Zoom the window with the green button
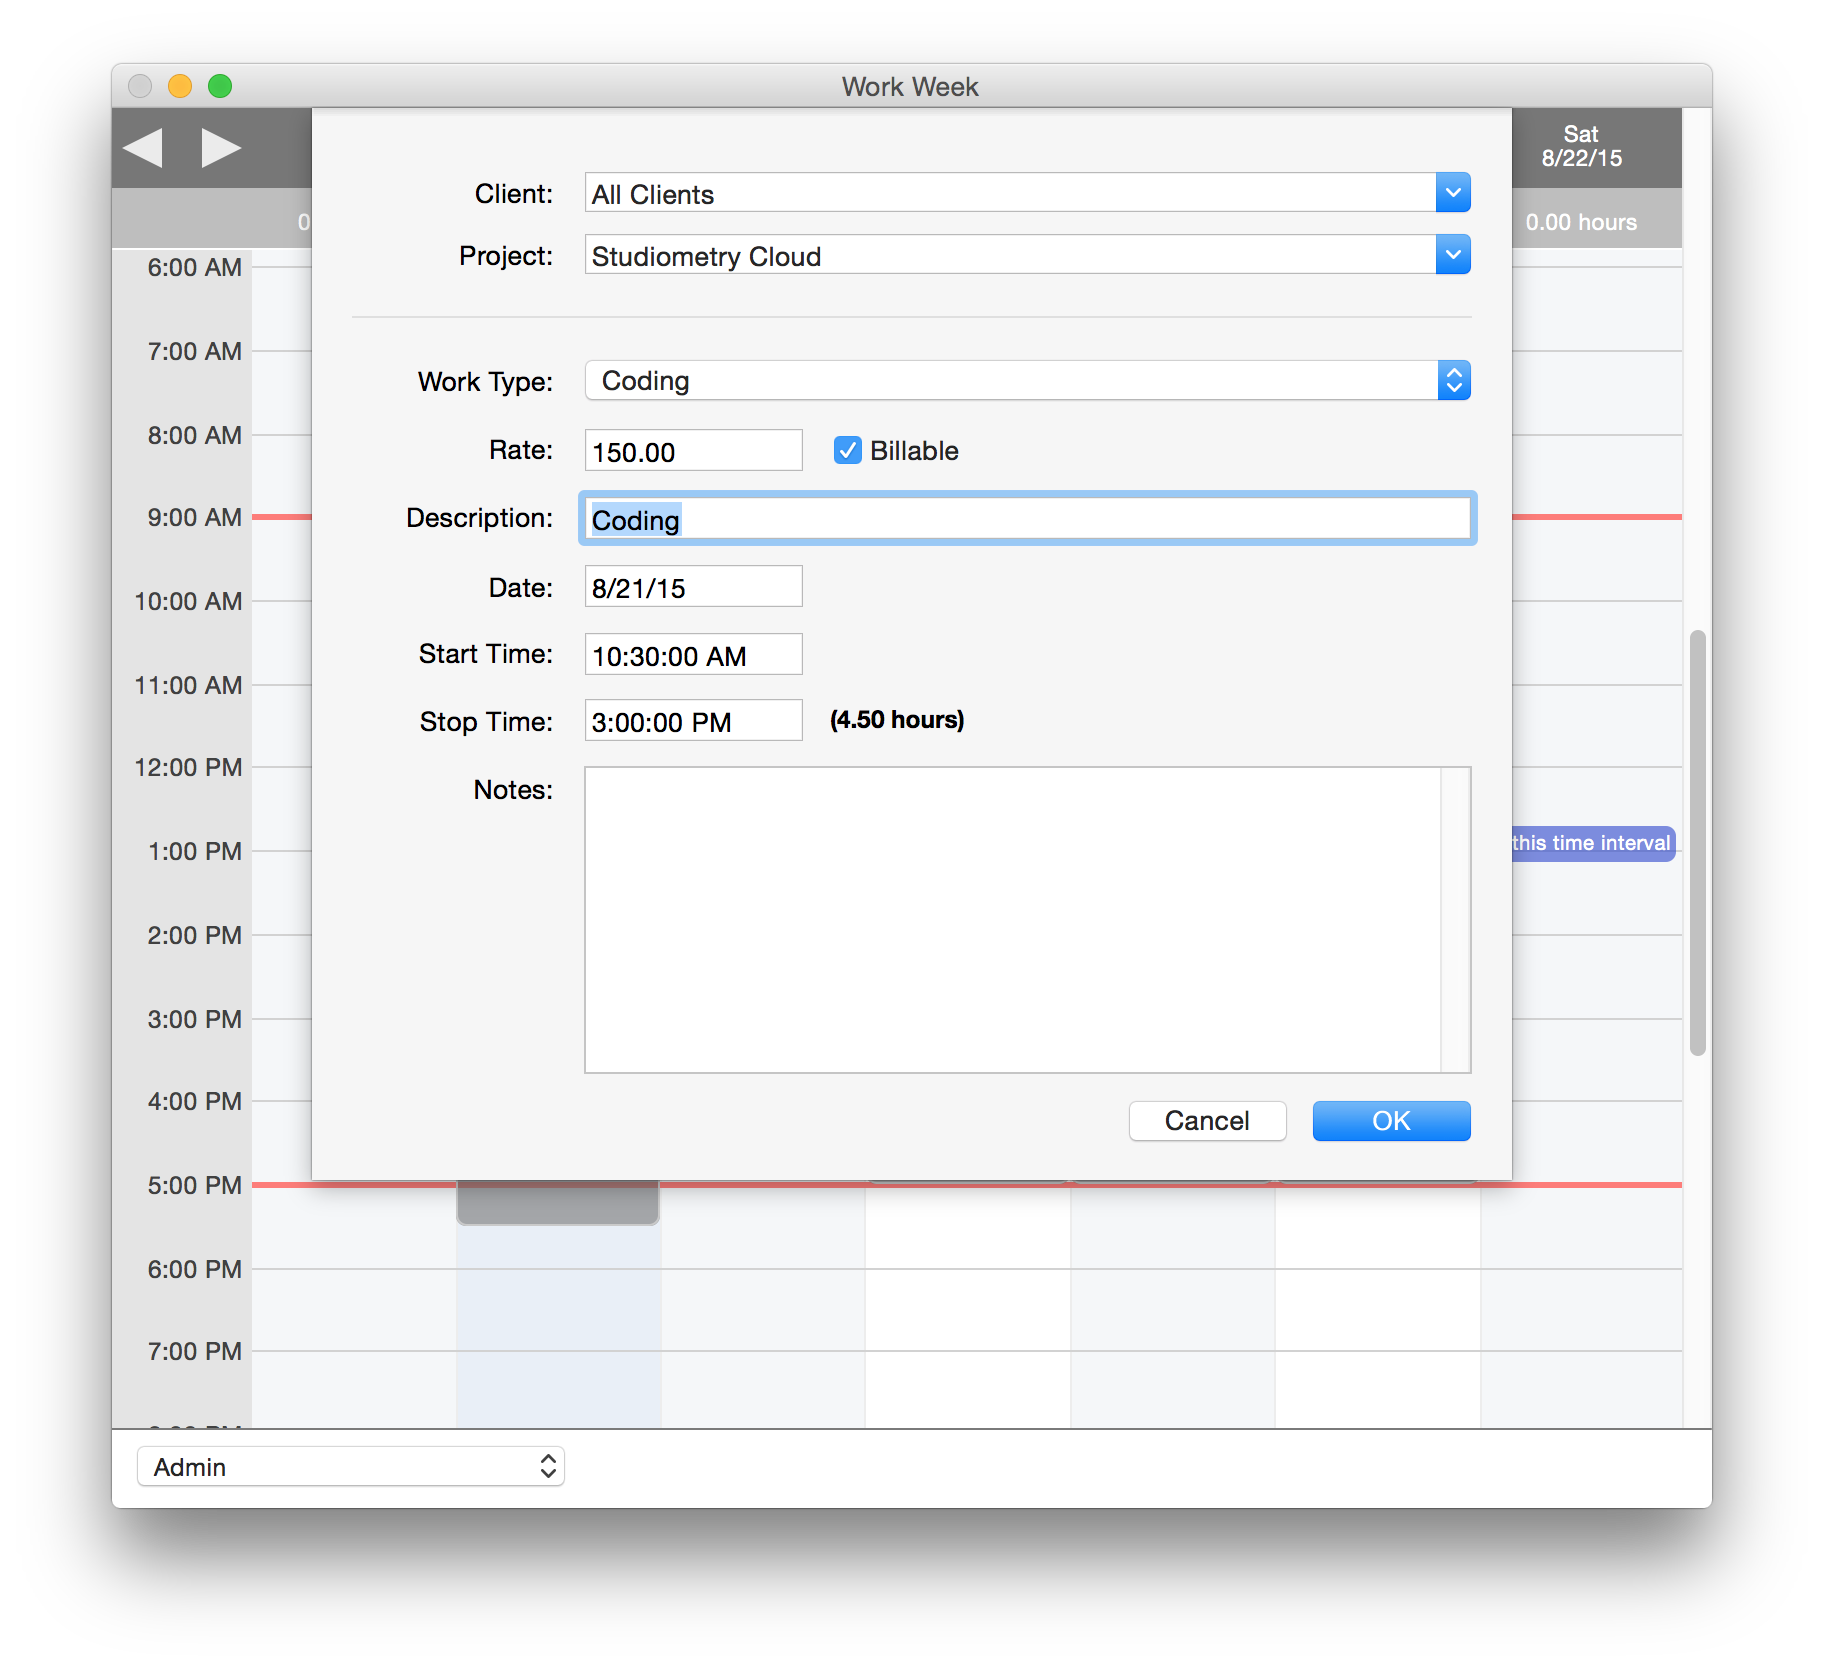Viewport: 1824px width, 1668px height. click(220, 86)
